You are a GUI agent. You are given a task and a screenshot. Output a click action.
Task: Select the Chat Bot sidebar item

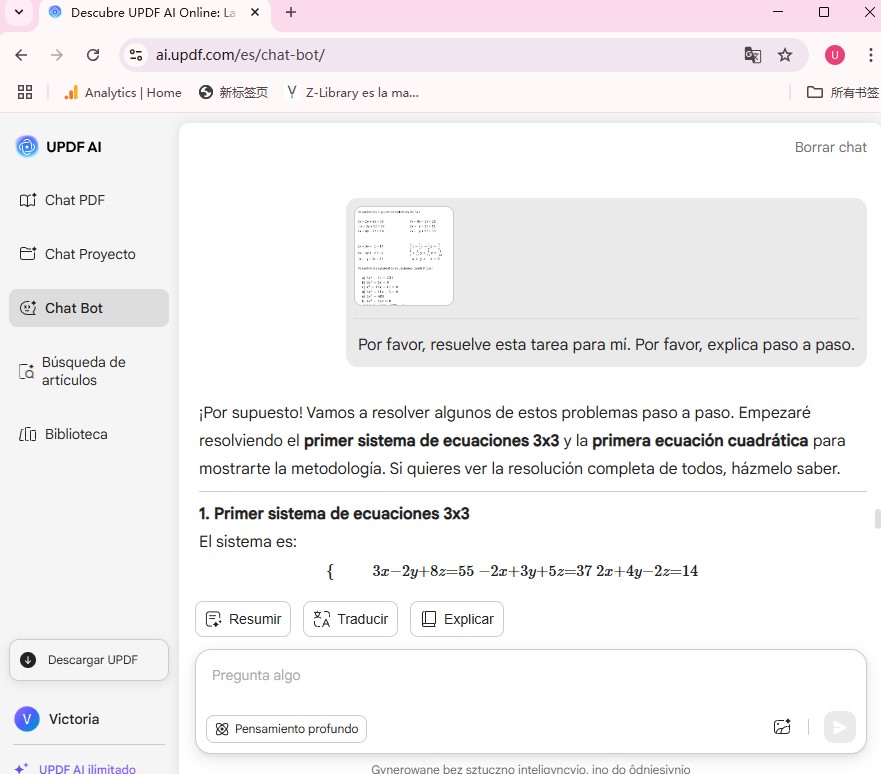point(89,308)
